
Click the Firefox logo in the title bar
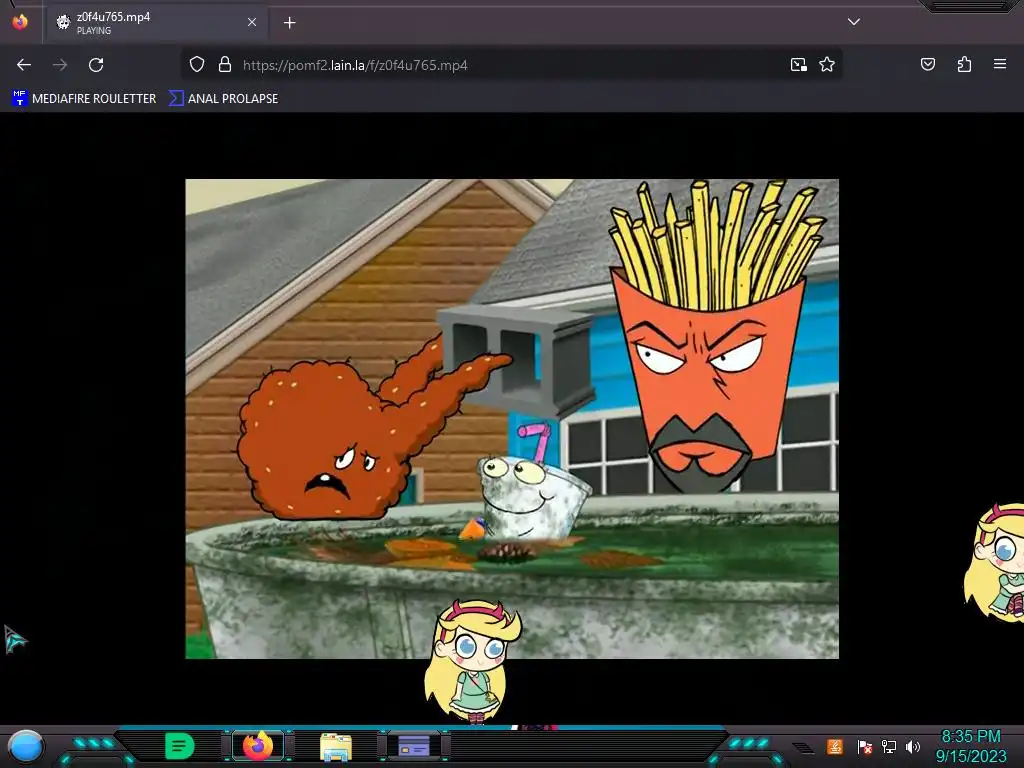click(x=20, y=22)
